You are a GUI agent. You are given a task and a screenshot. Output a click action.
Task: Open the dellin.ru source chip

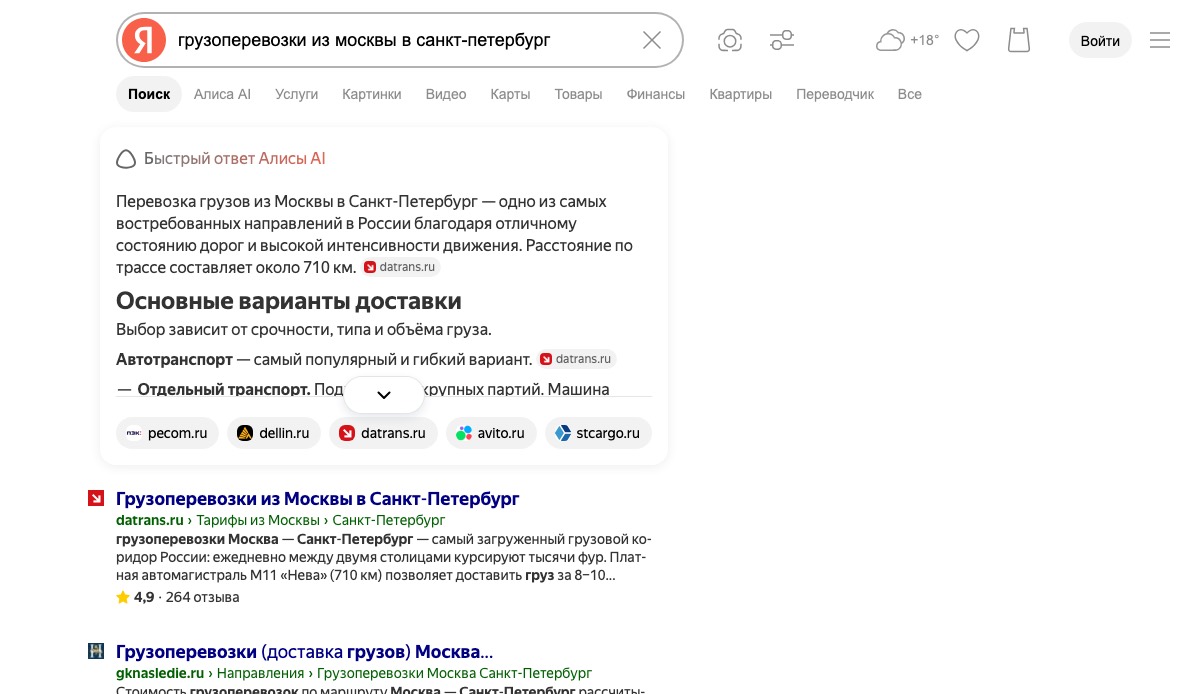(274, 433)
